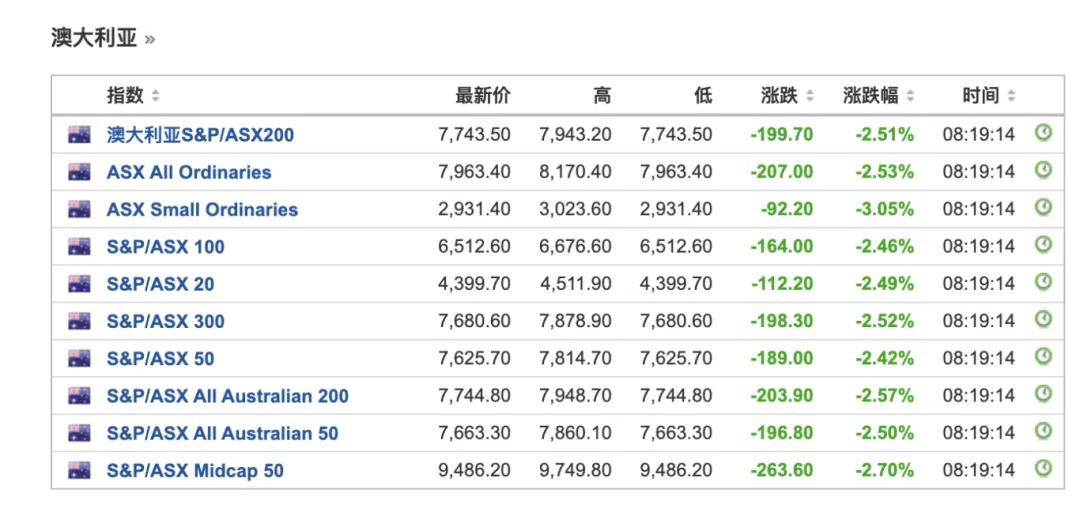Screen dimensions: 1080x516
Task: Click the Australian flag beside S&P/ASX 20
Action: point(80,284)
